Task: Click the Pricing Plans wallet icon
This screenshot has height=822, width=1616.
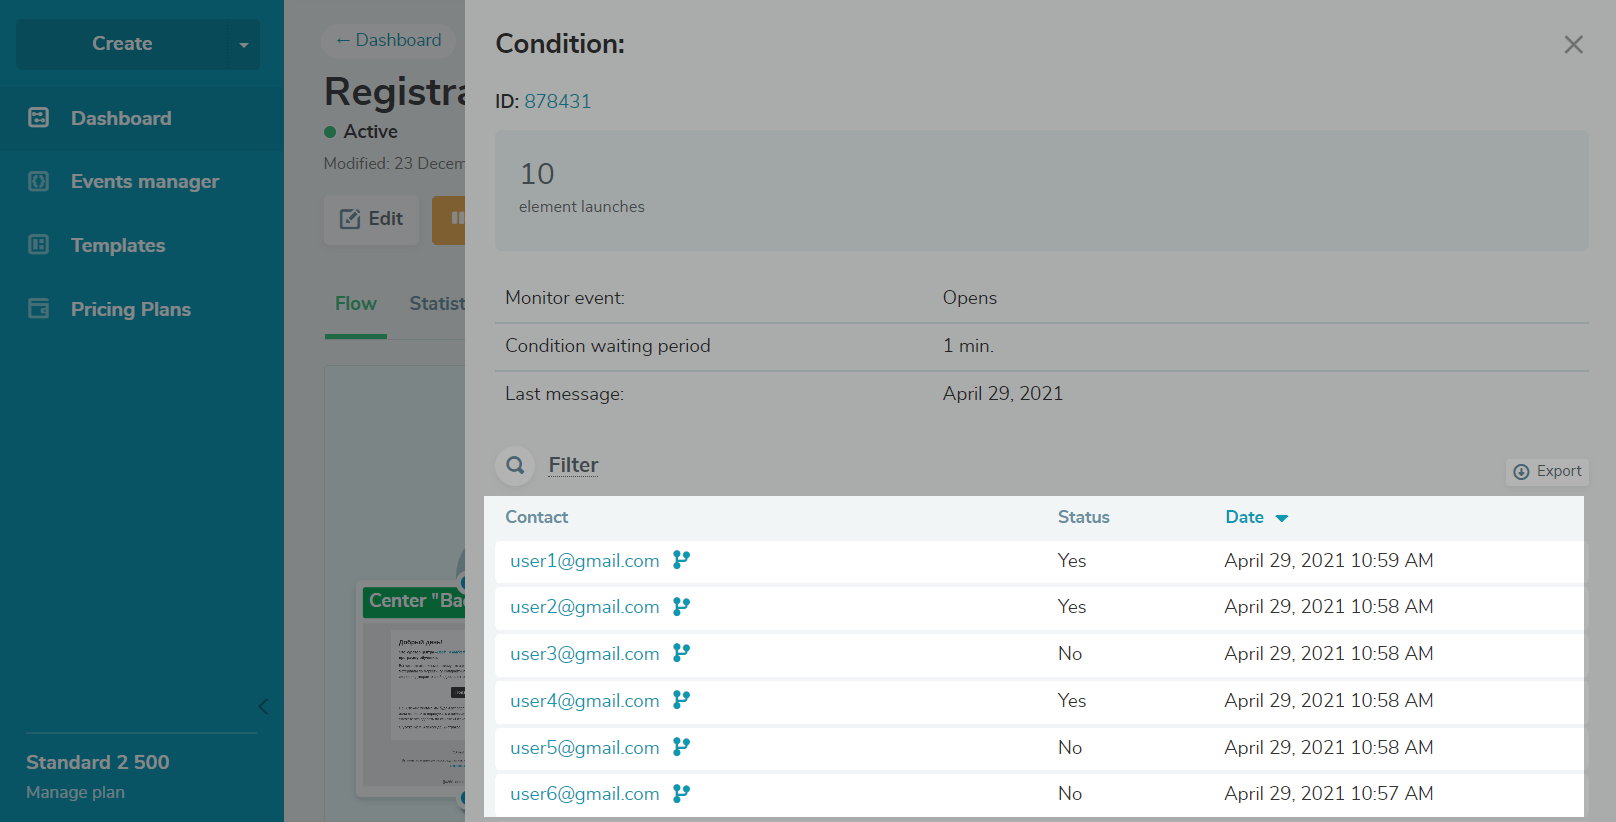Action: [39, 309]
